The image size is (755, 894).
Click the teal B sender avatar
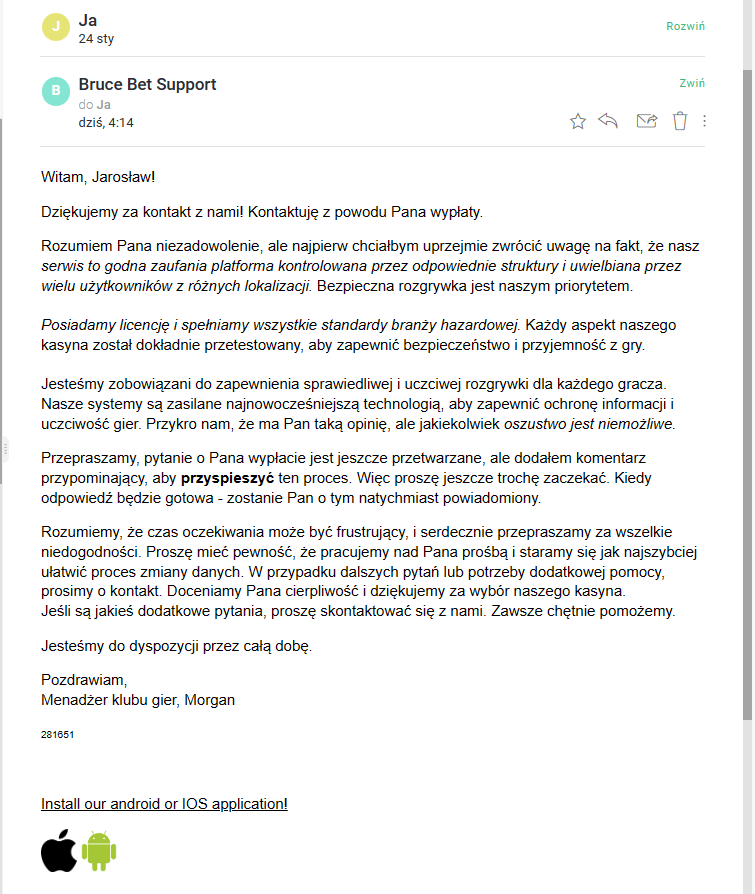tap(56, 91)
